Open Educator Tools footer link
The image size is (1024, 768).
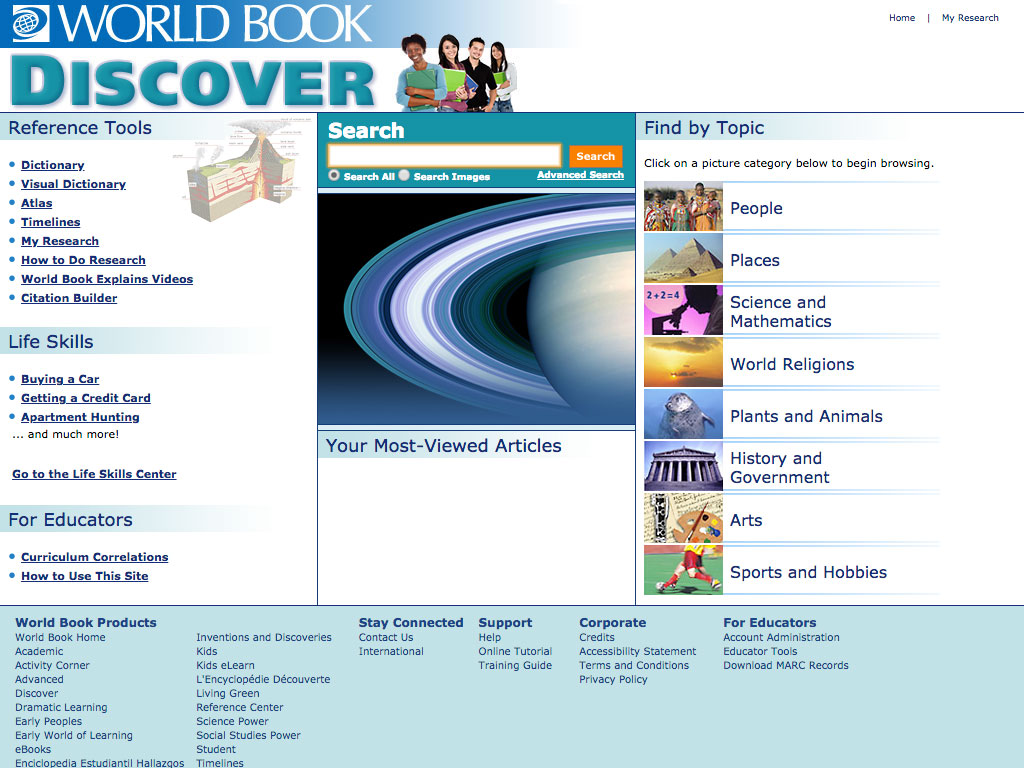point(760,651)
